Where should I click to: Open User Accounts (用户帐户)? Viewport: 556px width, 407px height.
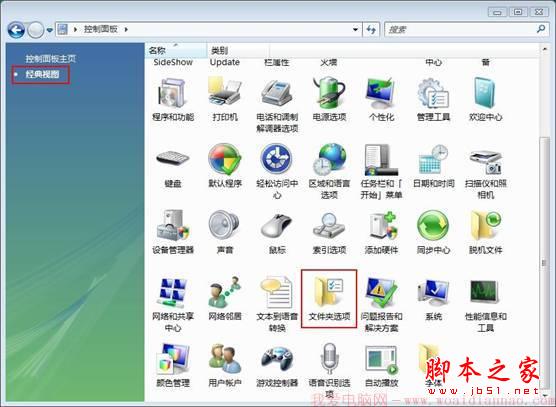[225, 366]
